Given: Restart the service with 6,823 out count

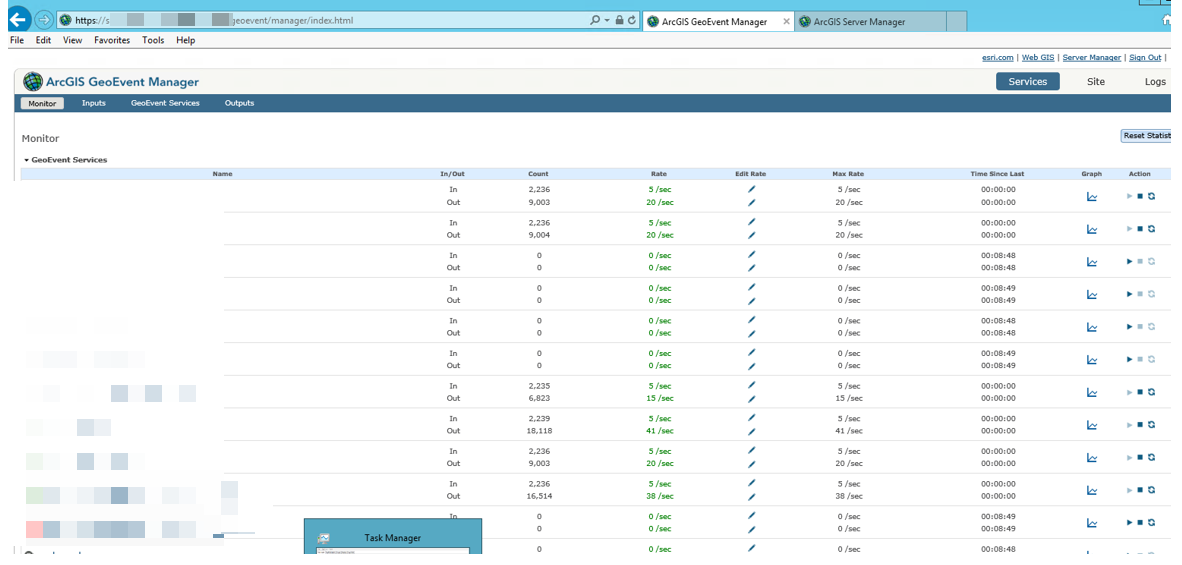Looking at the screenshot, I should [x=1152, y=392].
